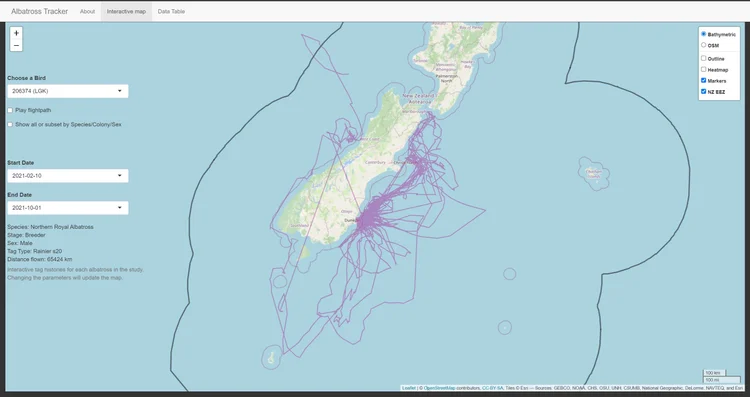Screen dimensions: 750x397
Task: Open the Leaflet attribution link
Action: (x=408, y=388)
